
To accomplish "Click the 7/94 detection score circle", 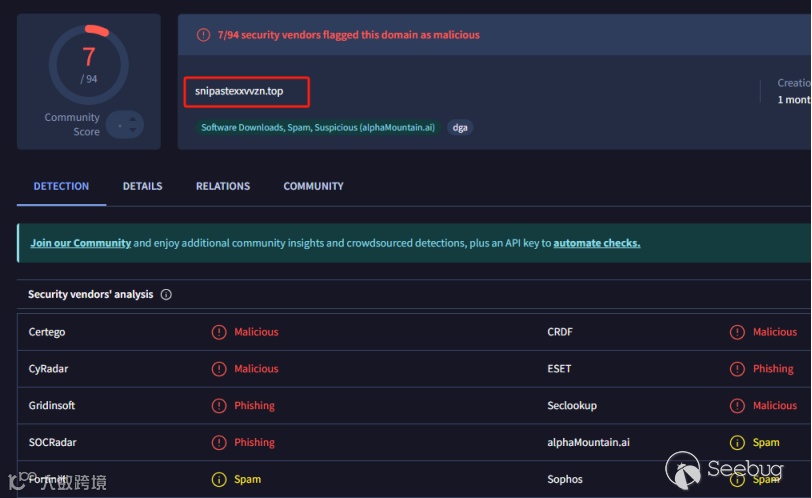I will coord(89,65).
